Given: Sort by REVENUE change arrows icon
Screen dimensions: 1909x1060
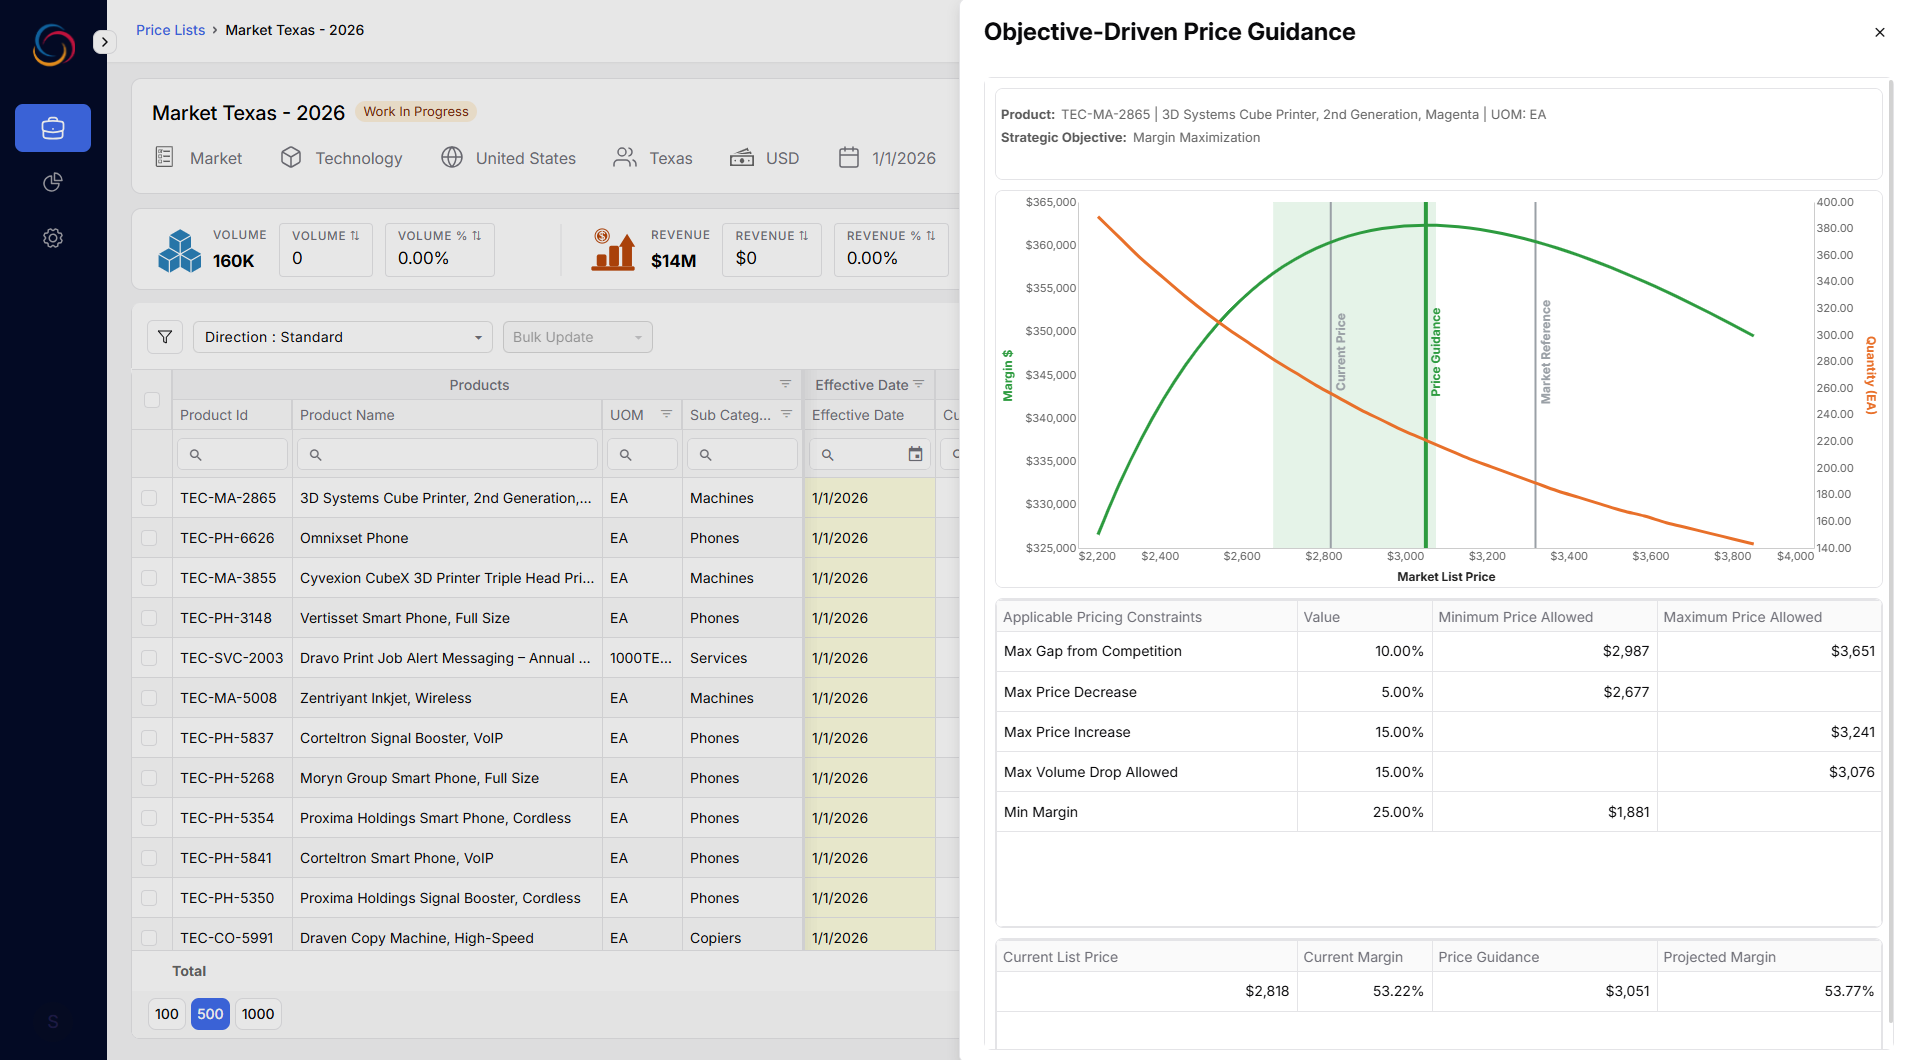Looking at the screenshot, I should [804, 236].
